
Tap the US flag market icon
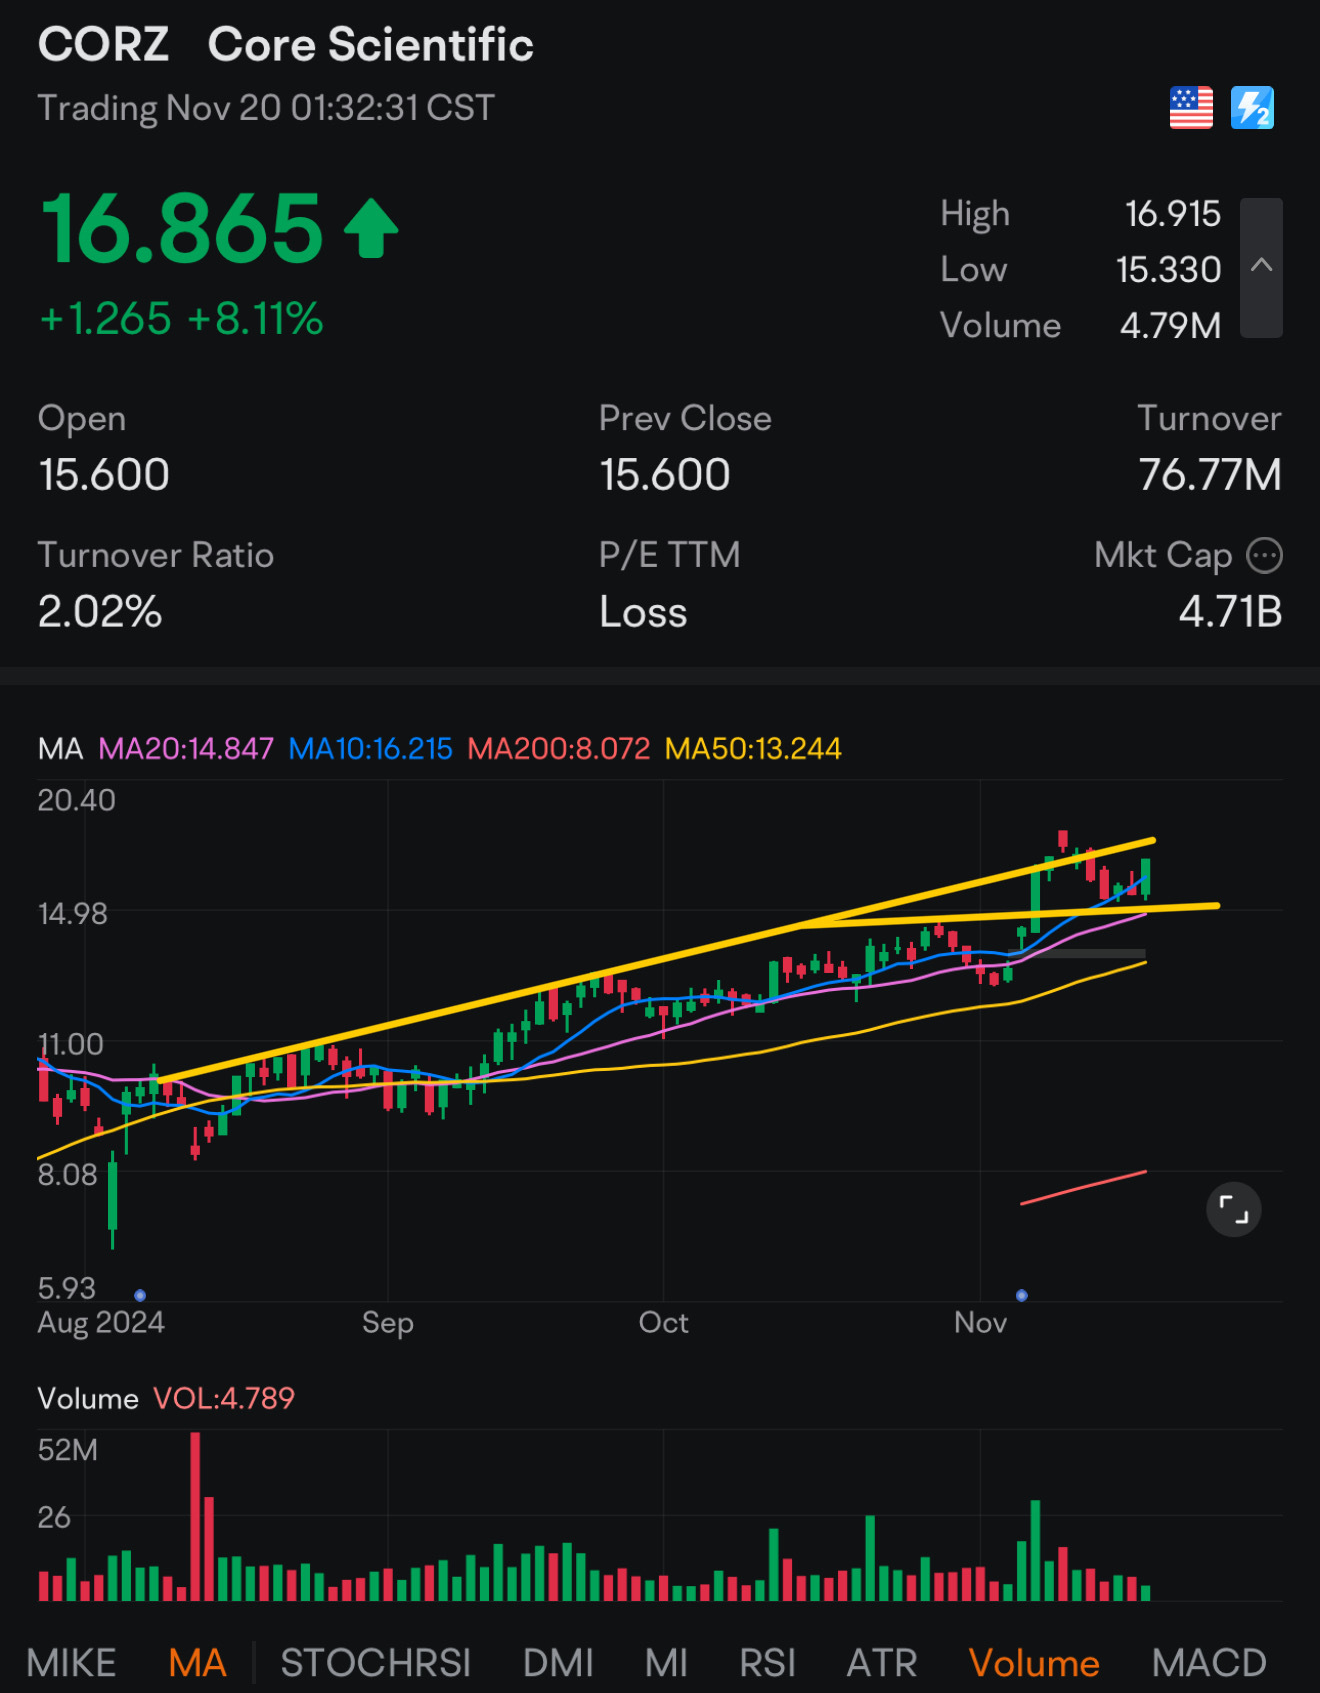pos(1191,108)
